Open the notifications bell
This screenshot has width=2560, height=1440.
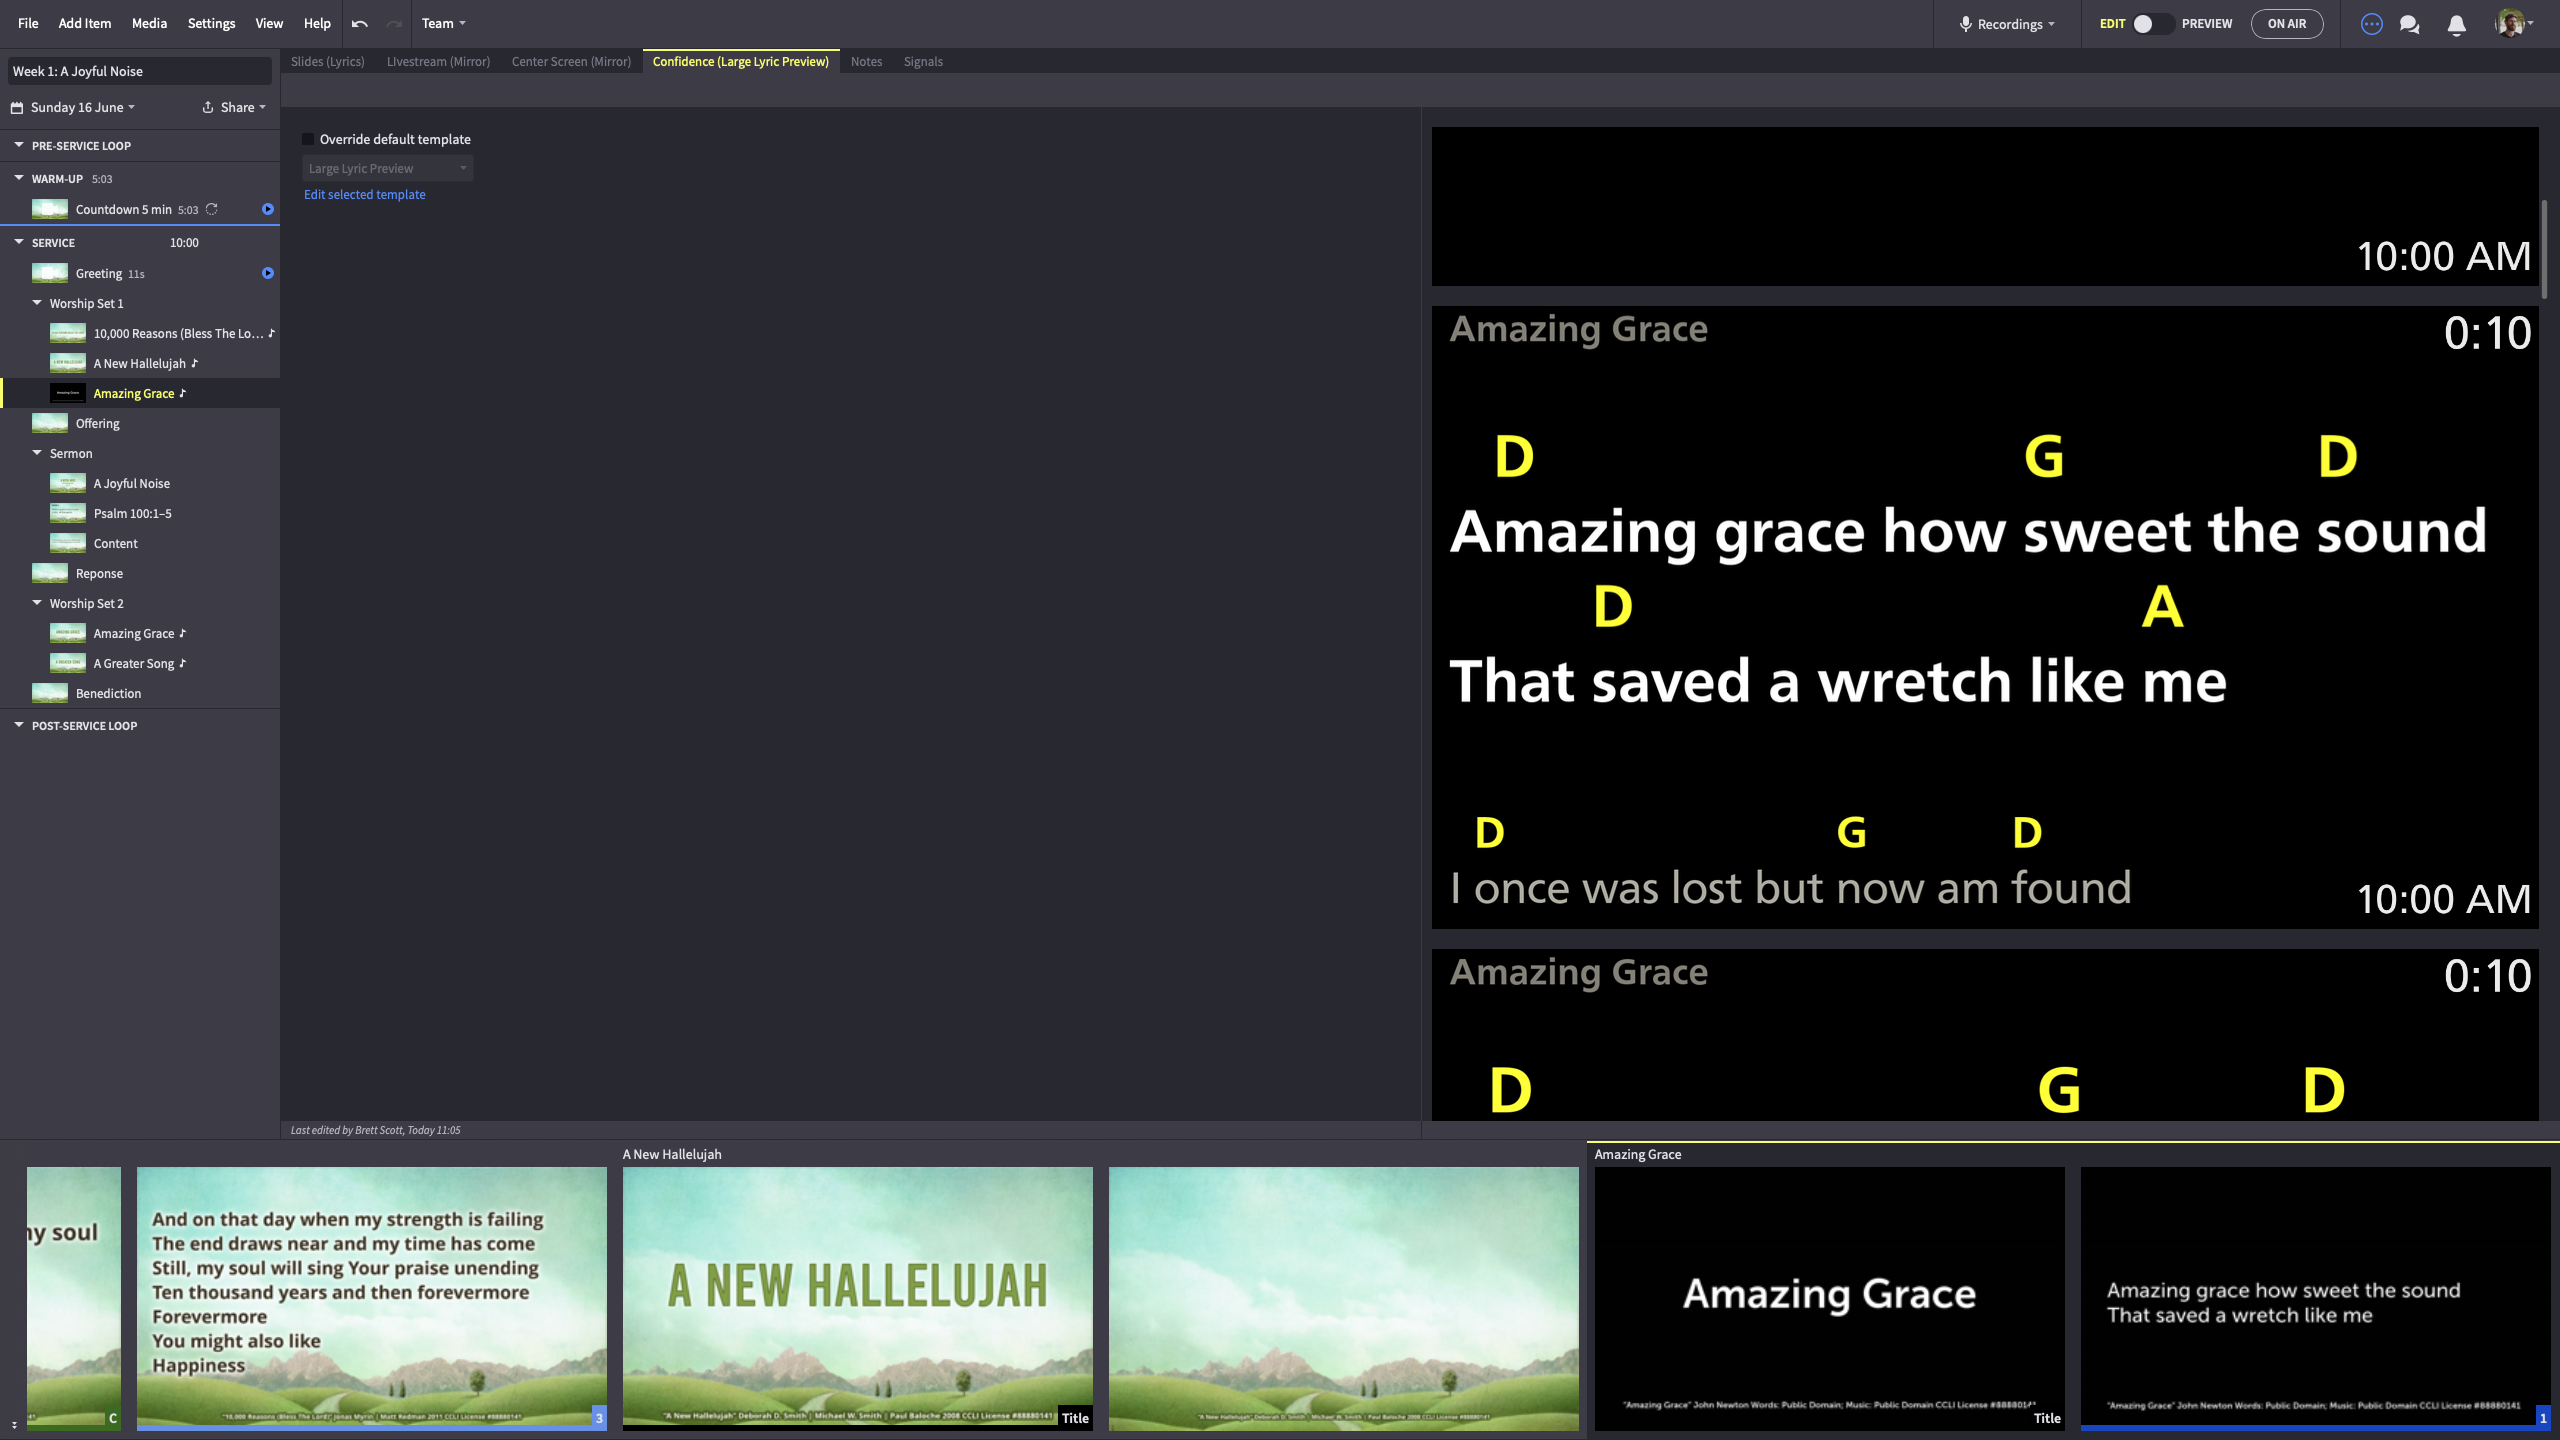click(x=2456, y=24)
